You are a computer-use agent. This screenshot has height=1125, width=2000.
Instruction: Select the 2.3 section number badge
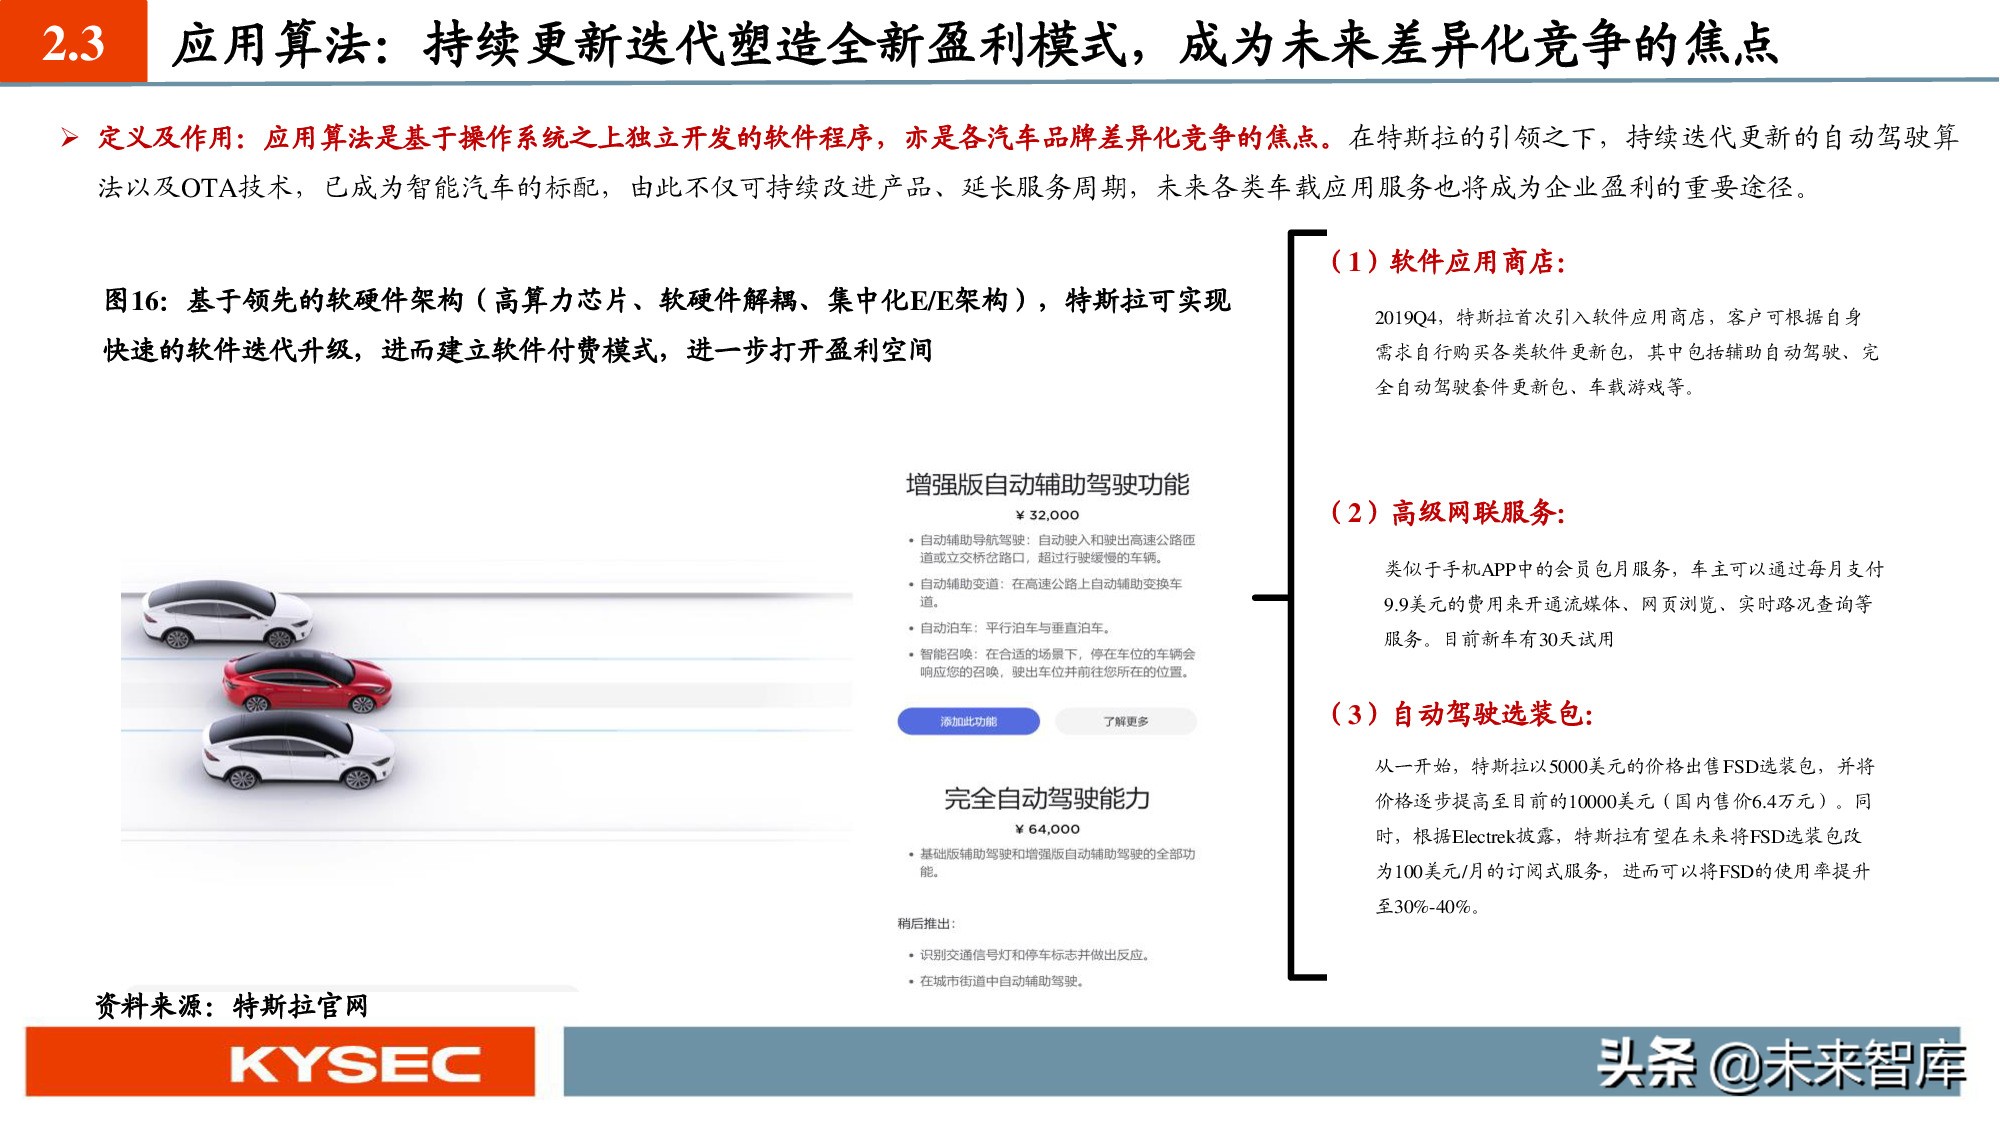73,42
